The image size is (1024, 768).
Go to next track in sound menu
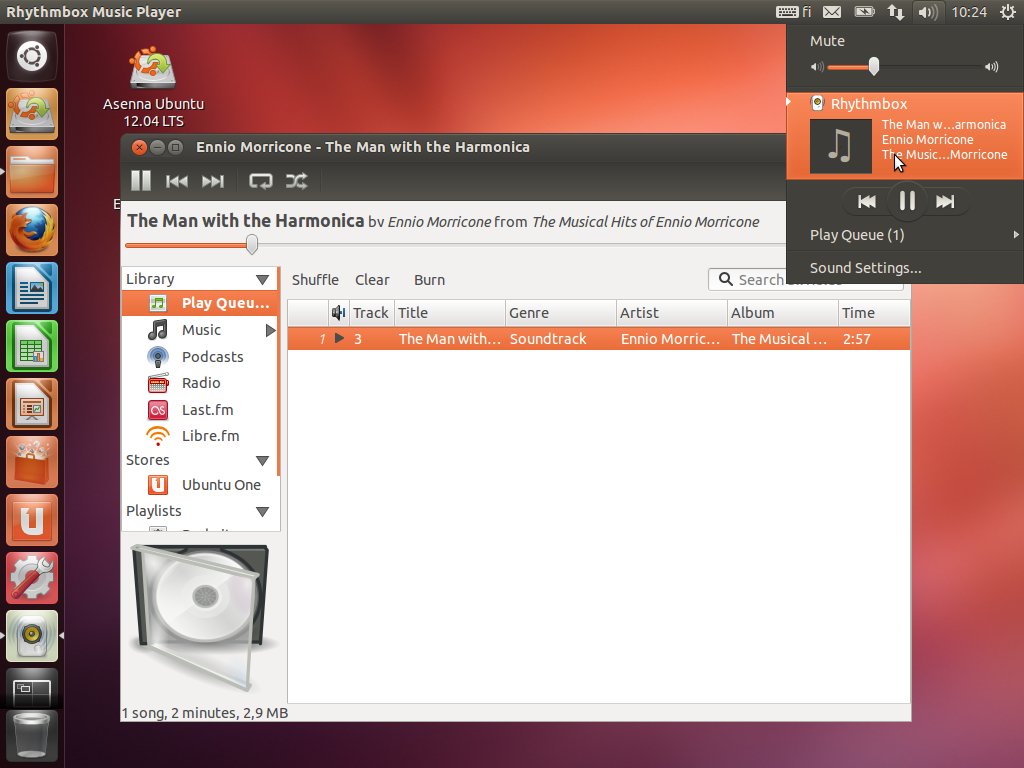click(945, 201)
